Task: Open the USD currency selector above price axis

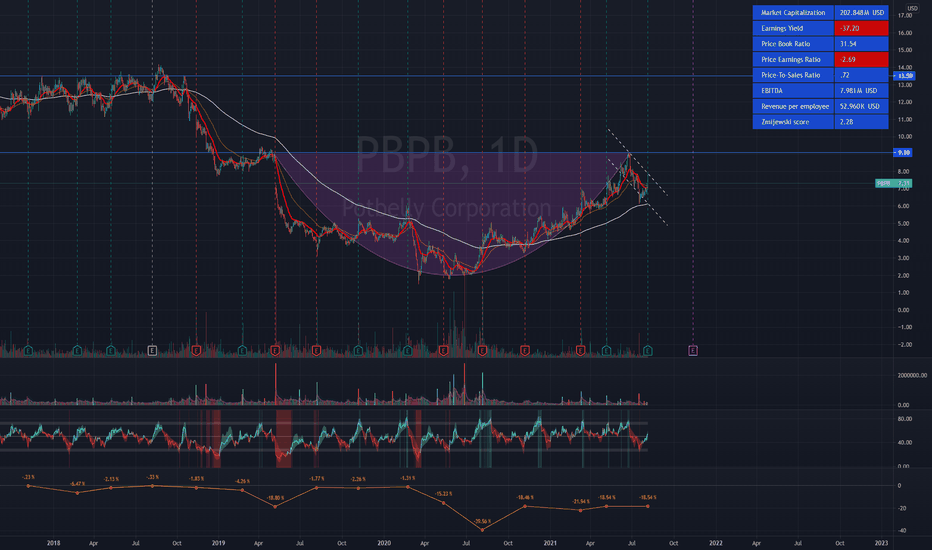Action: click(912, 8)
